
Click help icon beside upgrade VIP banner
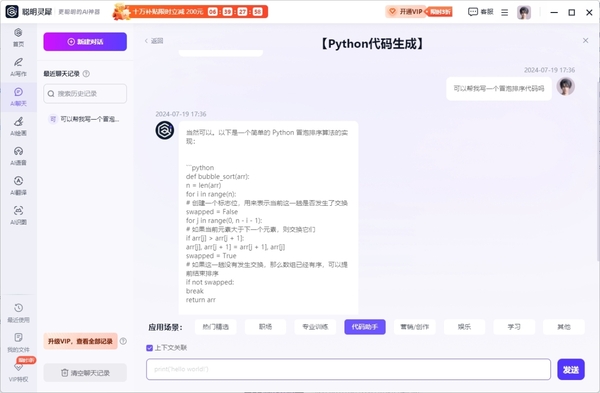tap(123, 341)
